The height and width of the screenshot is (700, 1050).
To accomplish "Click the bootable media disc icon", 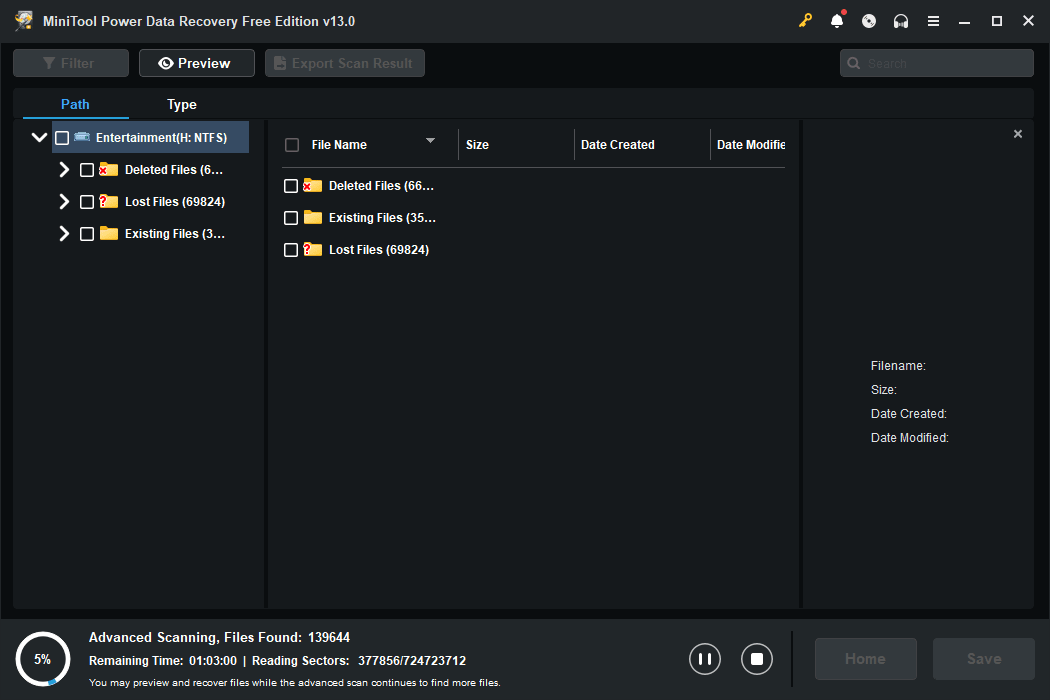I will pyautogui.click(x=869, y=21).
